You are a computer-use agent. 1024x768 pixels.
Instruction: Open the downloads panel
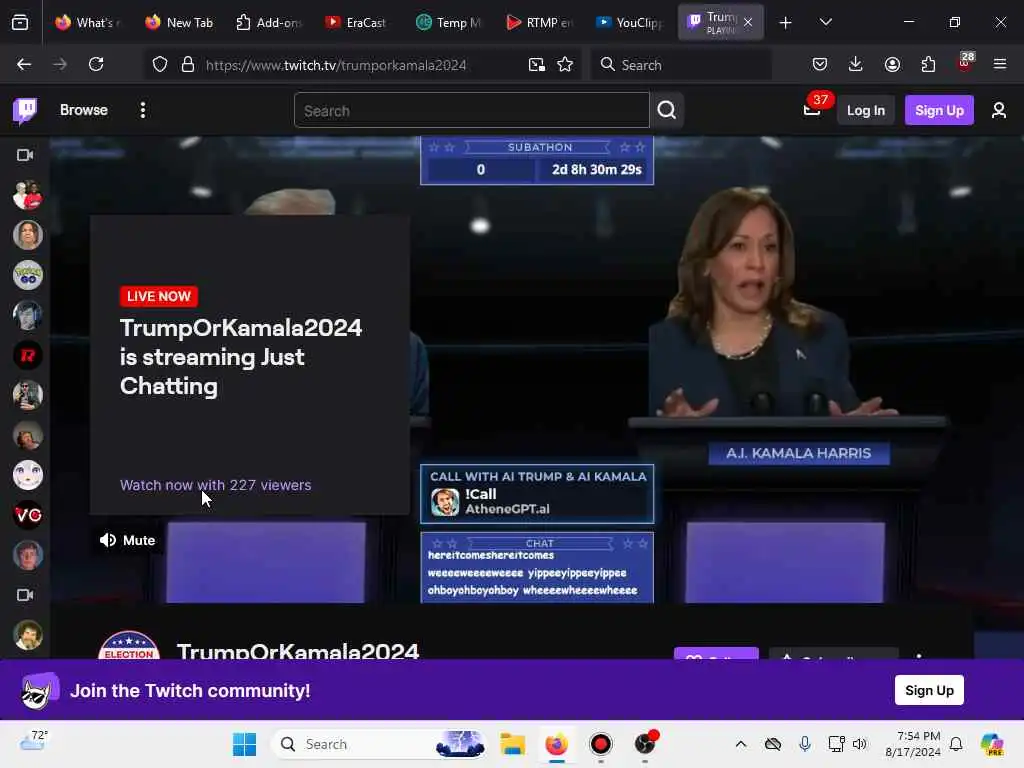pos(856,64)
